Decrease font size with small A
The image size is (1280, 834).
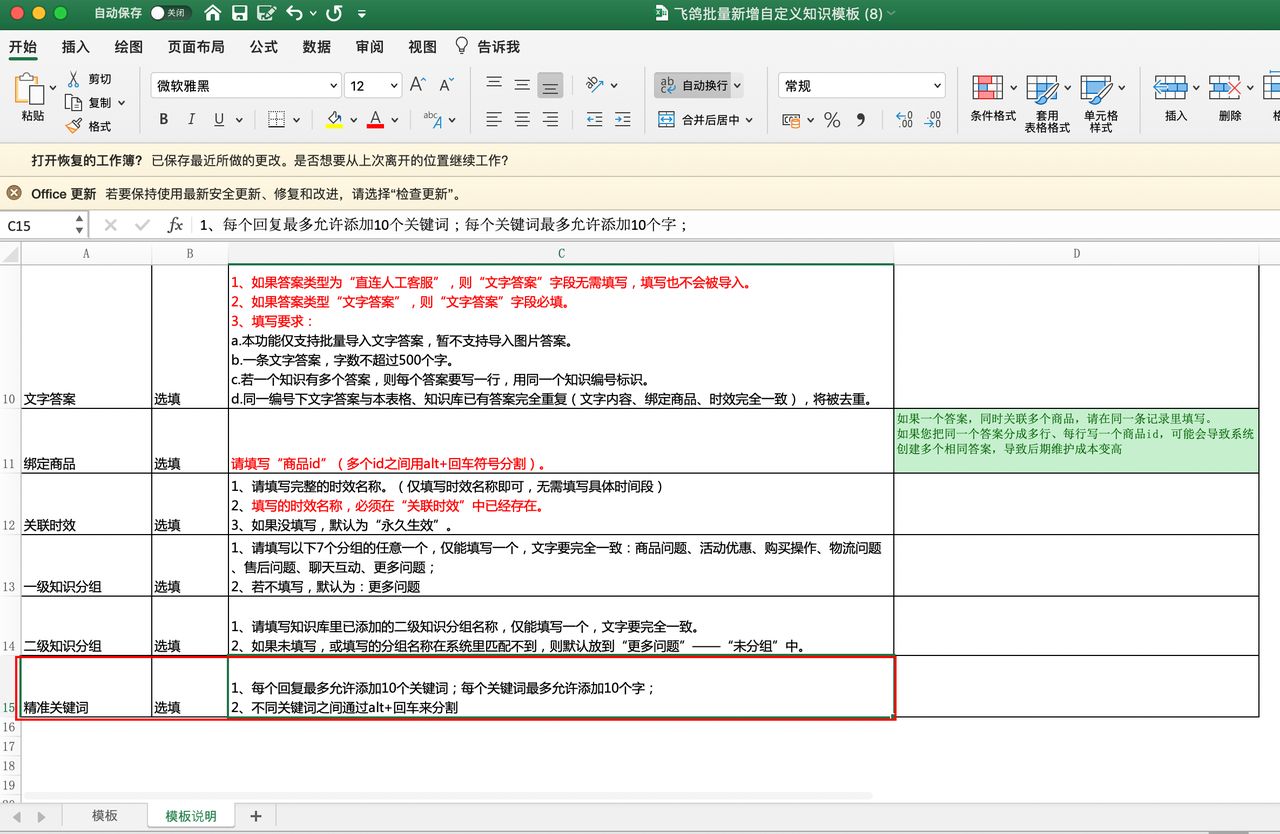point(445,86)
